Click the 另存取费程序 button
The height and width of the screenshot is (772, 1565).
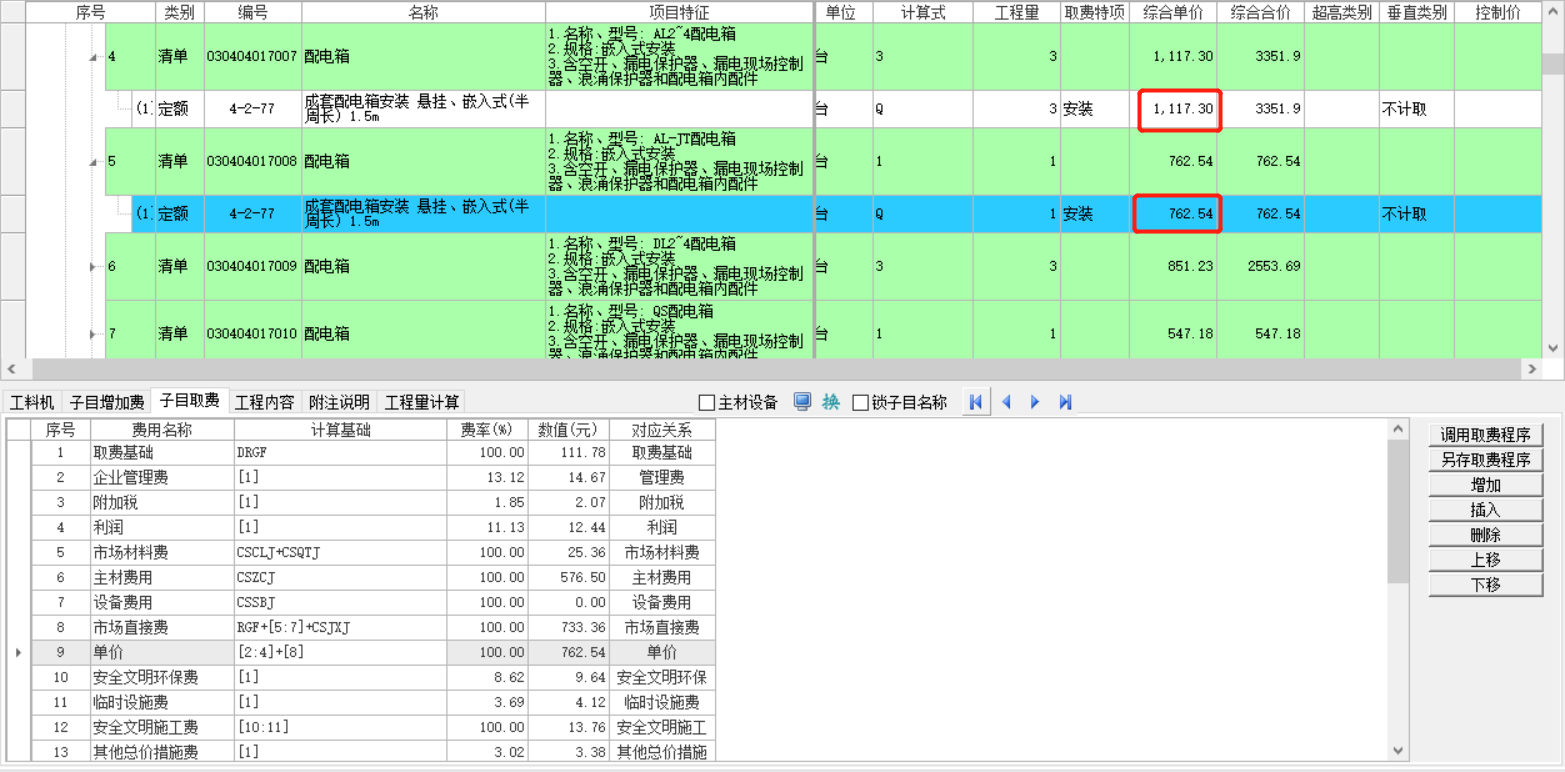click(1485, 460)
